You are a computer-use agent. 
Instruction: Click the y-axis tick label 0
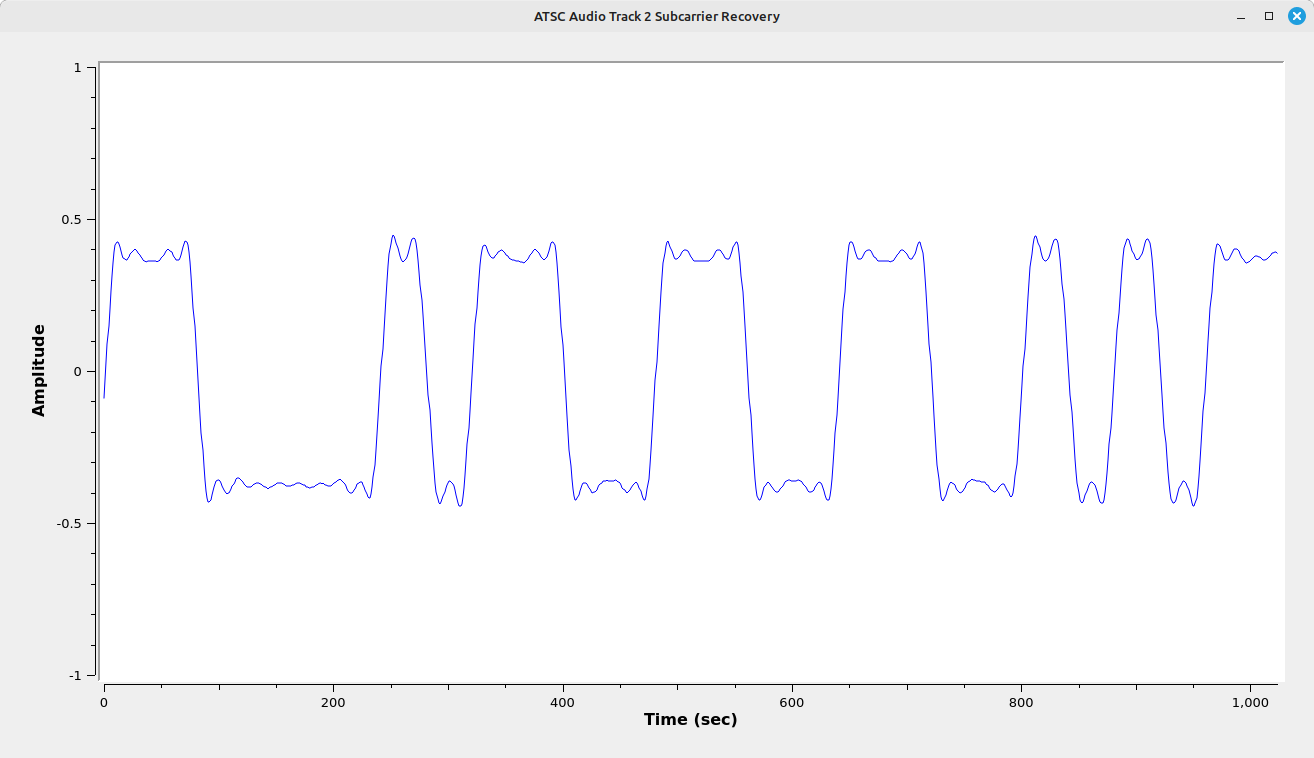click(78, 372)
